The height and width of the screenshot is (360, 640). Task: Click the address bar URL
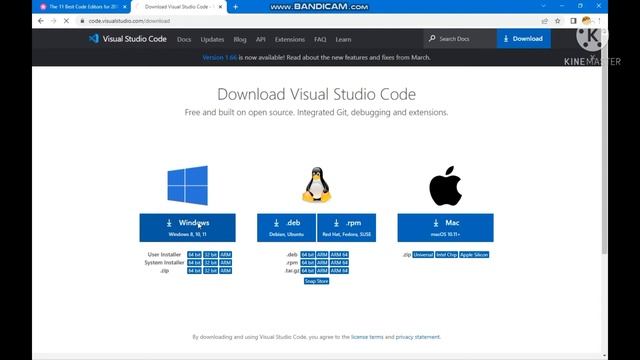(x=129, y=21)
